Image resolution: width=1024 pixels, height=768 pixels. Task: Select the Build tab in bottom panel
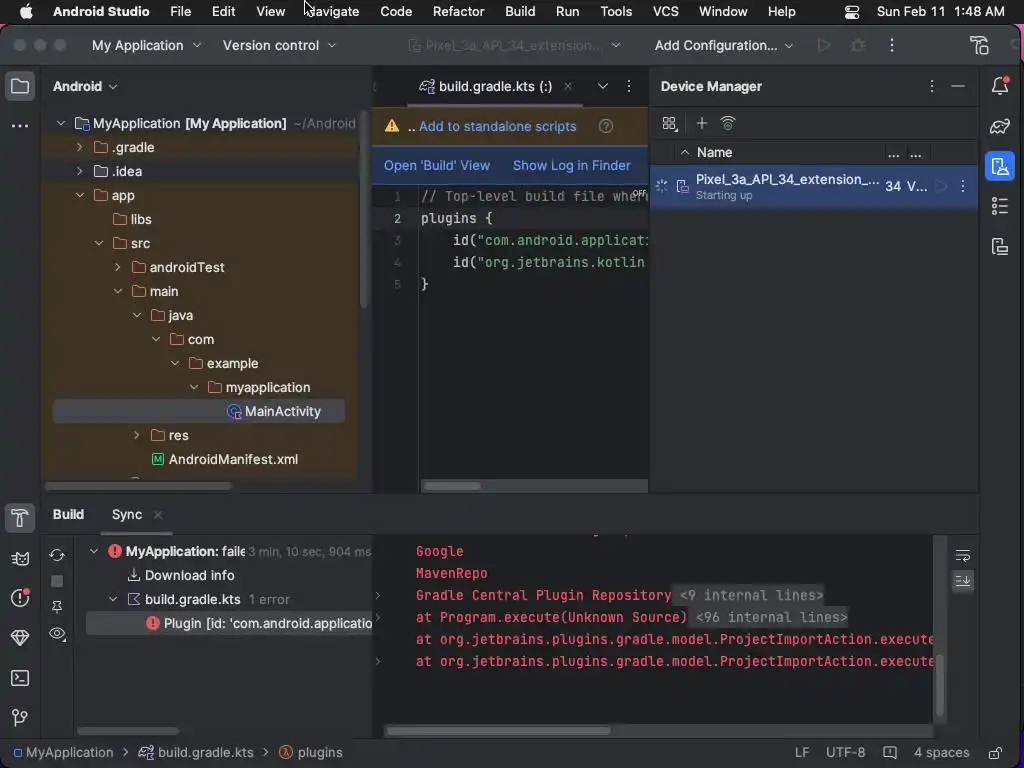pyautogui.click(x=68, y=515)
